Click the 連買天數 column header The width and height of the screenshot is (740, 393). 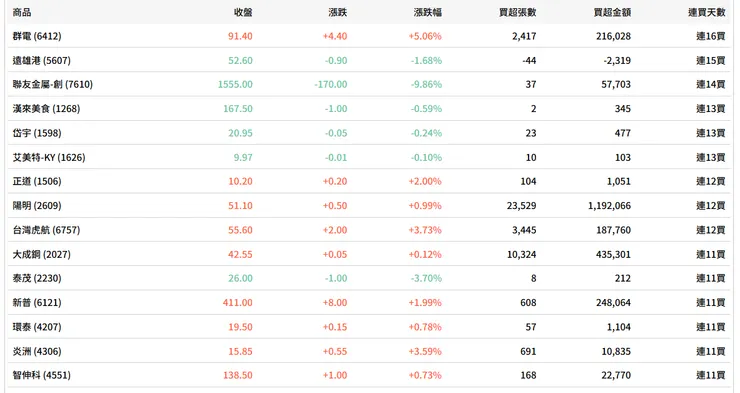coord(706,12)
